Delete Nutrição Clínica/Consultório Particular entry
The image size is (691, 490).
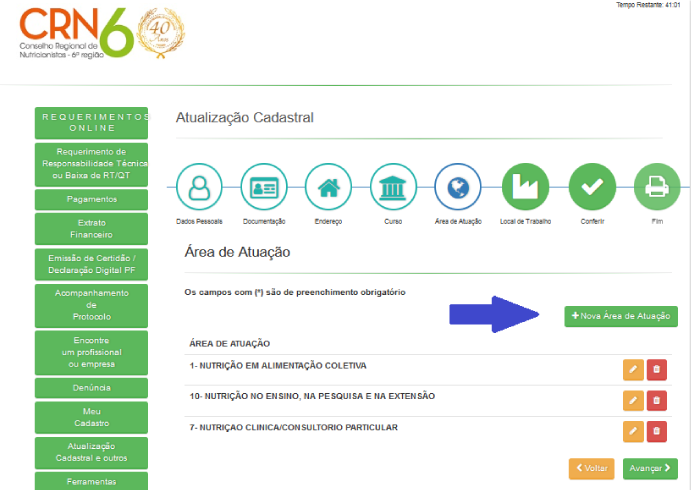657,431
